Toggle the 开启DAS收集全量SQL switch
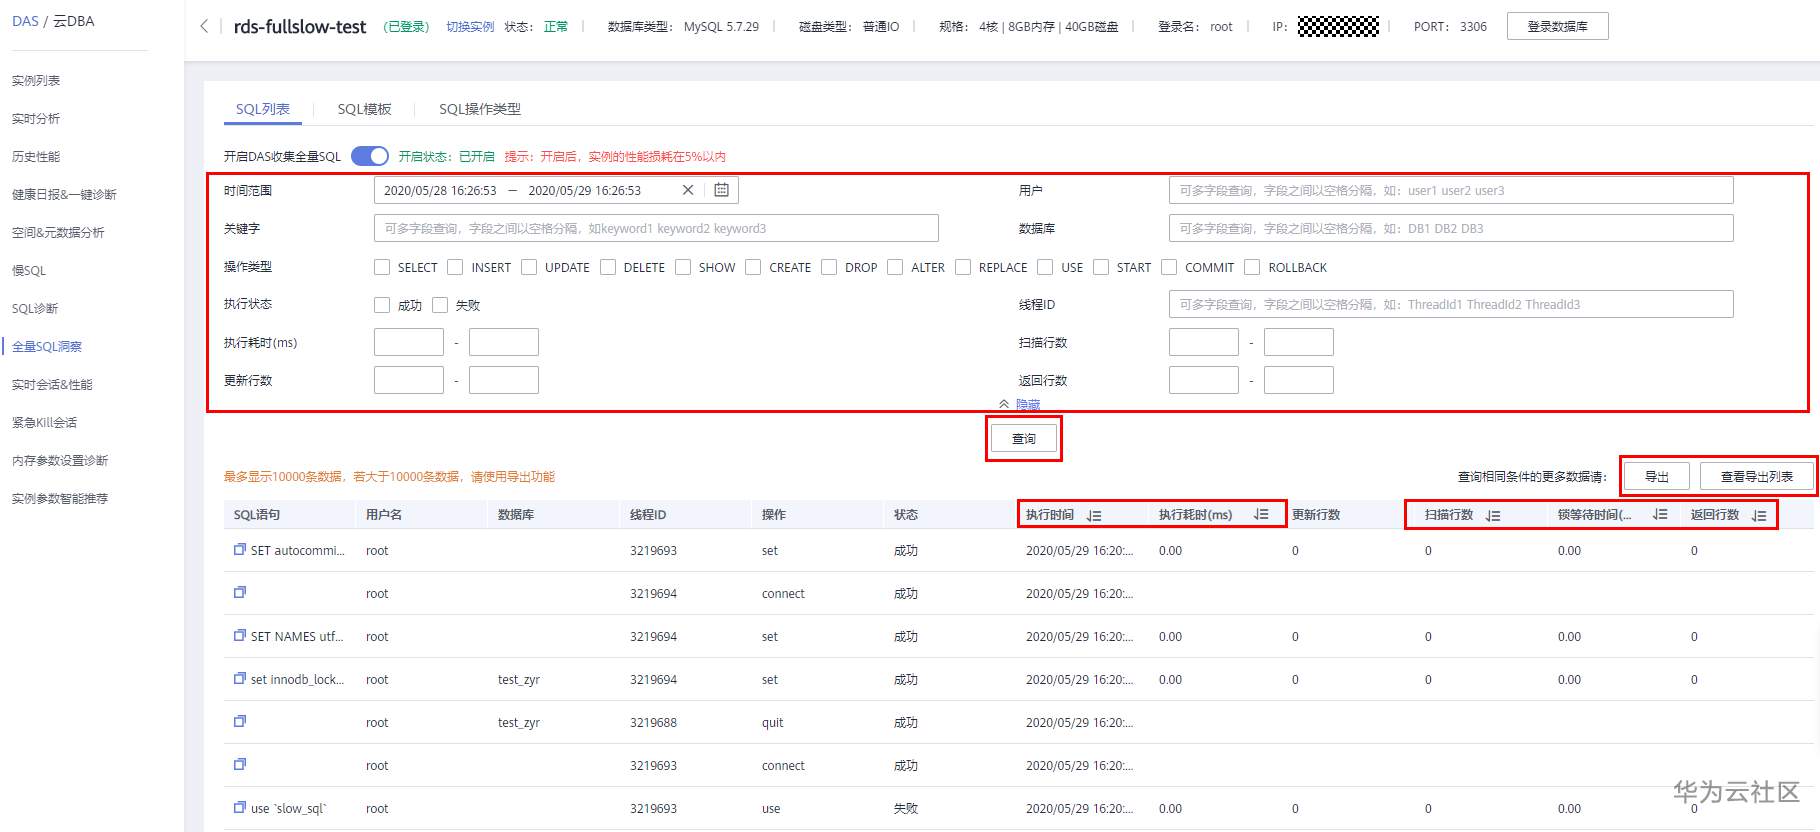This screenshot has width=1820, height=832. pyautogui.click(x=370, y=156)
